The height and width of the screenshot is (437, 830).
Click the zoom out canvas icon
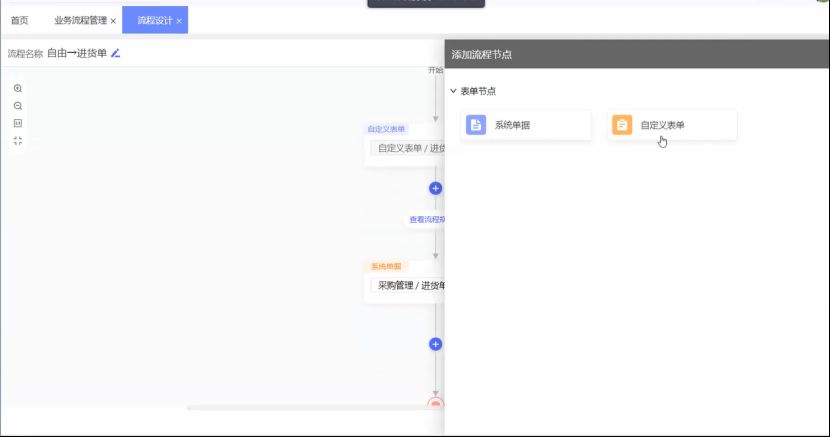(x=18, y=106)
